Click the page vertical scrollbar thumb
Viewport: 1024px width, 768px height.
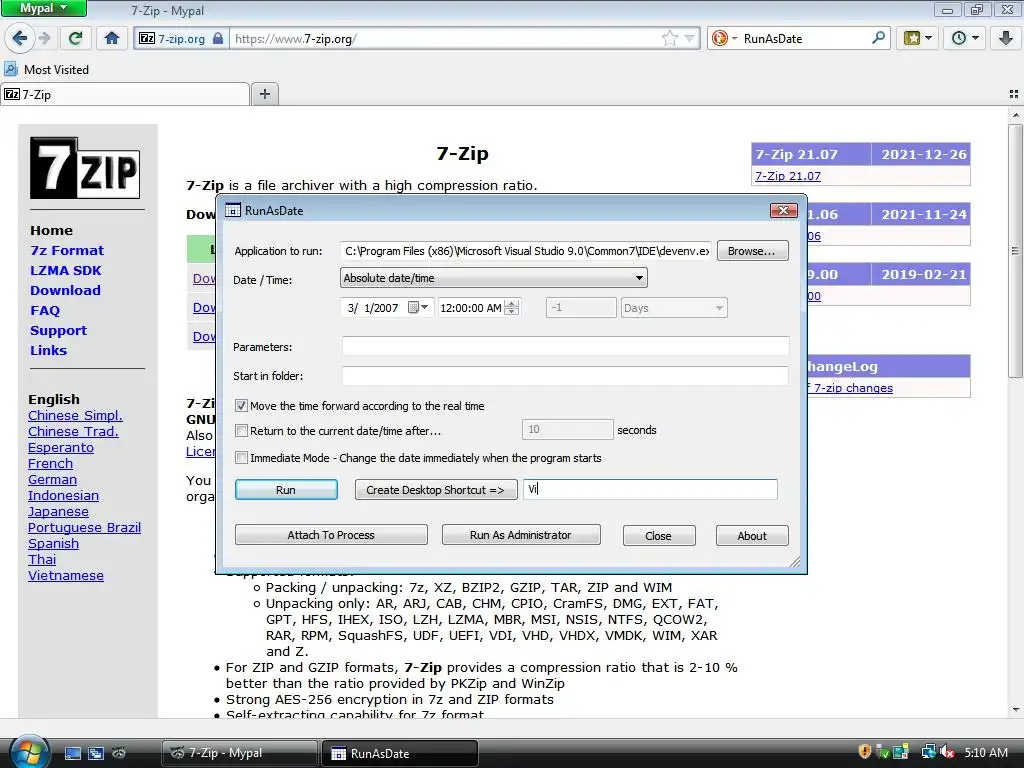click(x=1016, y=250)
